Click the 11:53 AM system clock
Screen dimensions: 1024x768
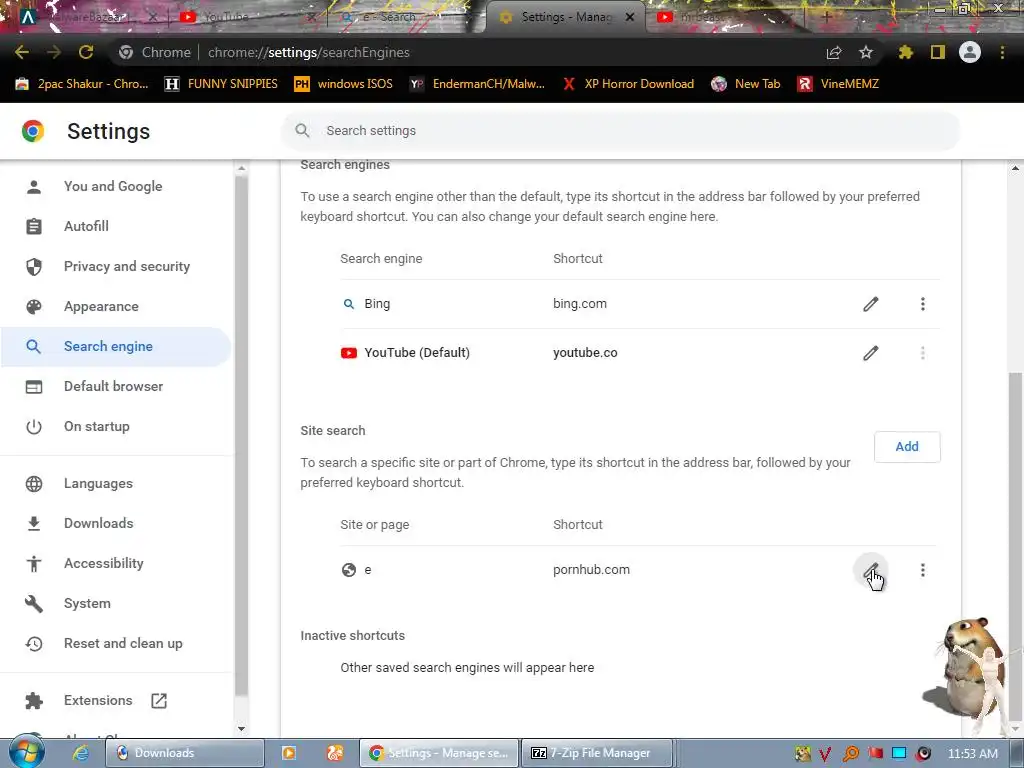[972, 754]
